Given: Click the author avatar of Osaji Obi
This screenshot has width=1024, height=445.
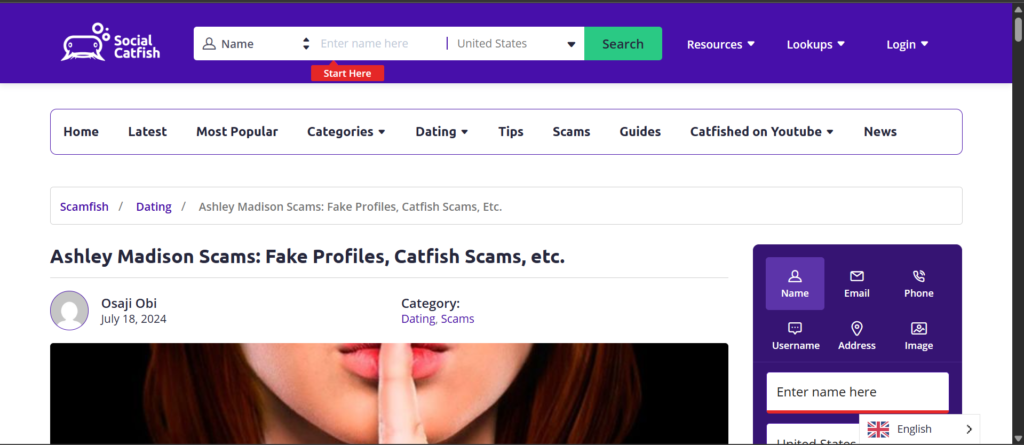Looking at the screenshot, I should (69, 310).
